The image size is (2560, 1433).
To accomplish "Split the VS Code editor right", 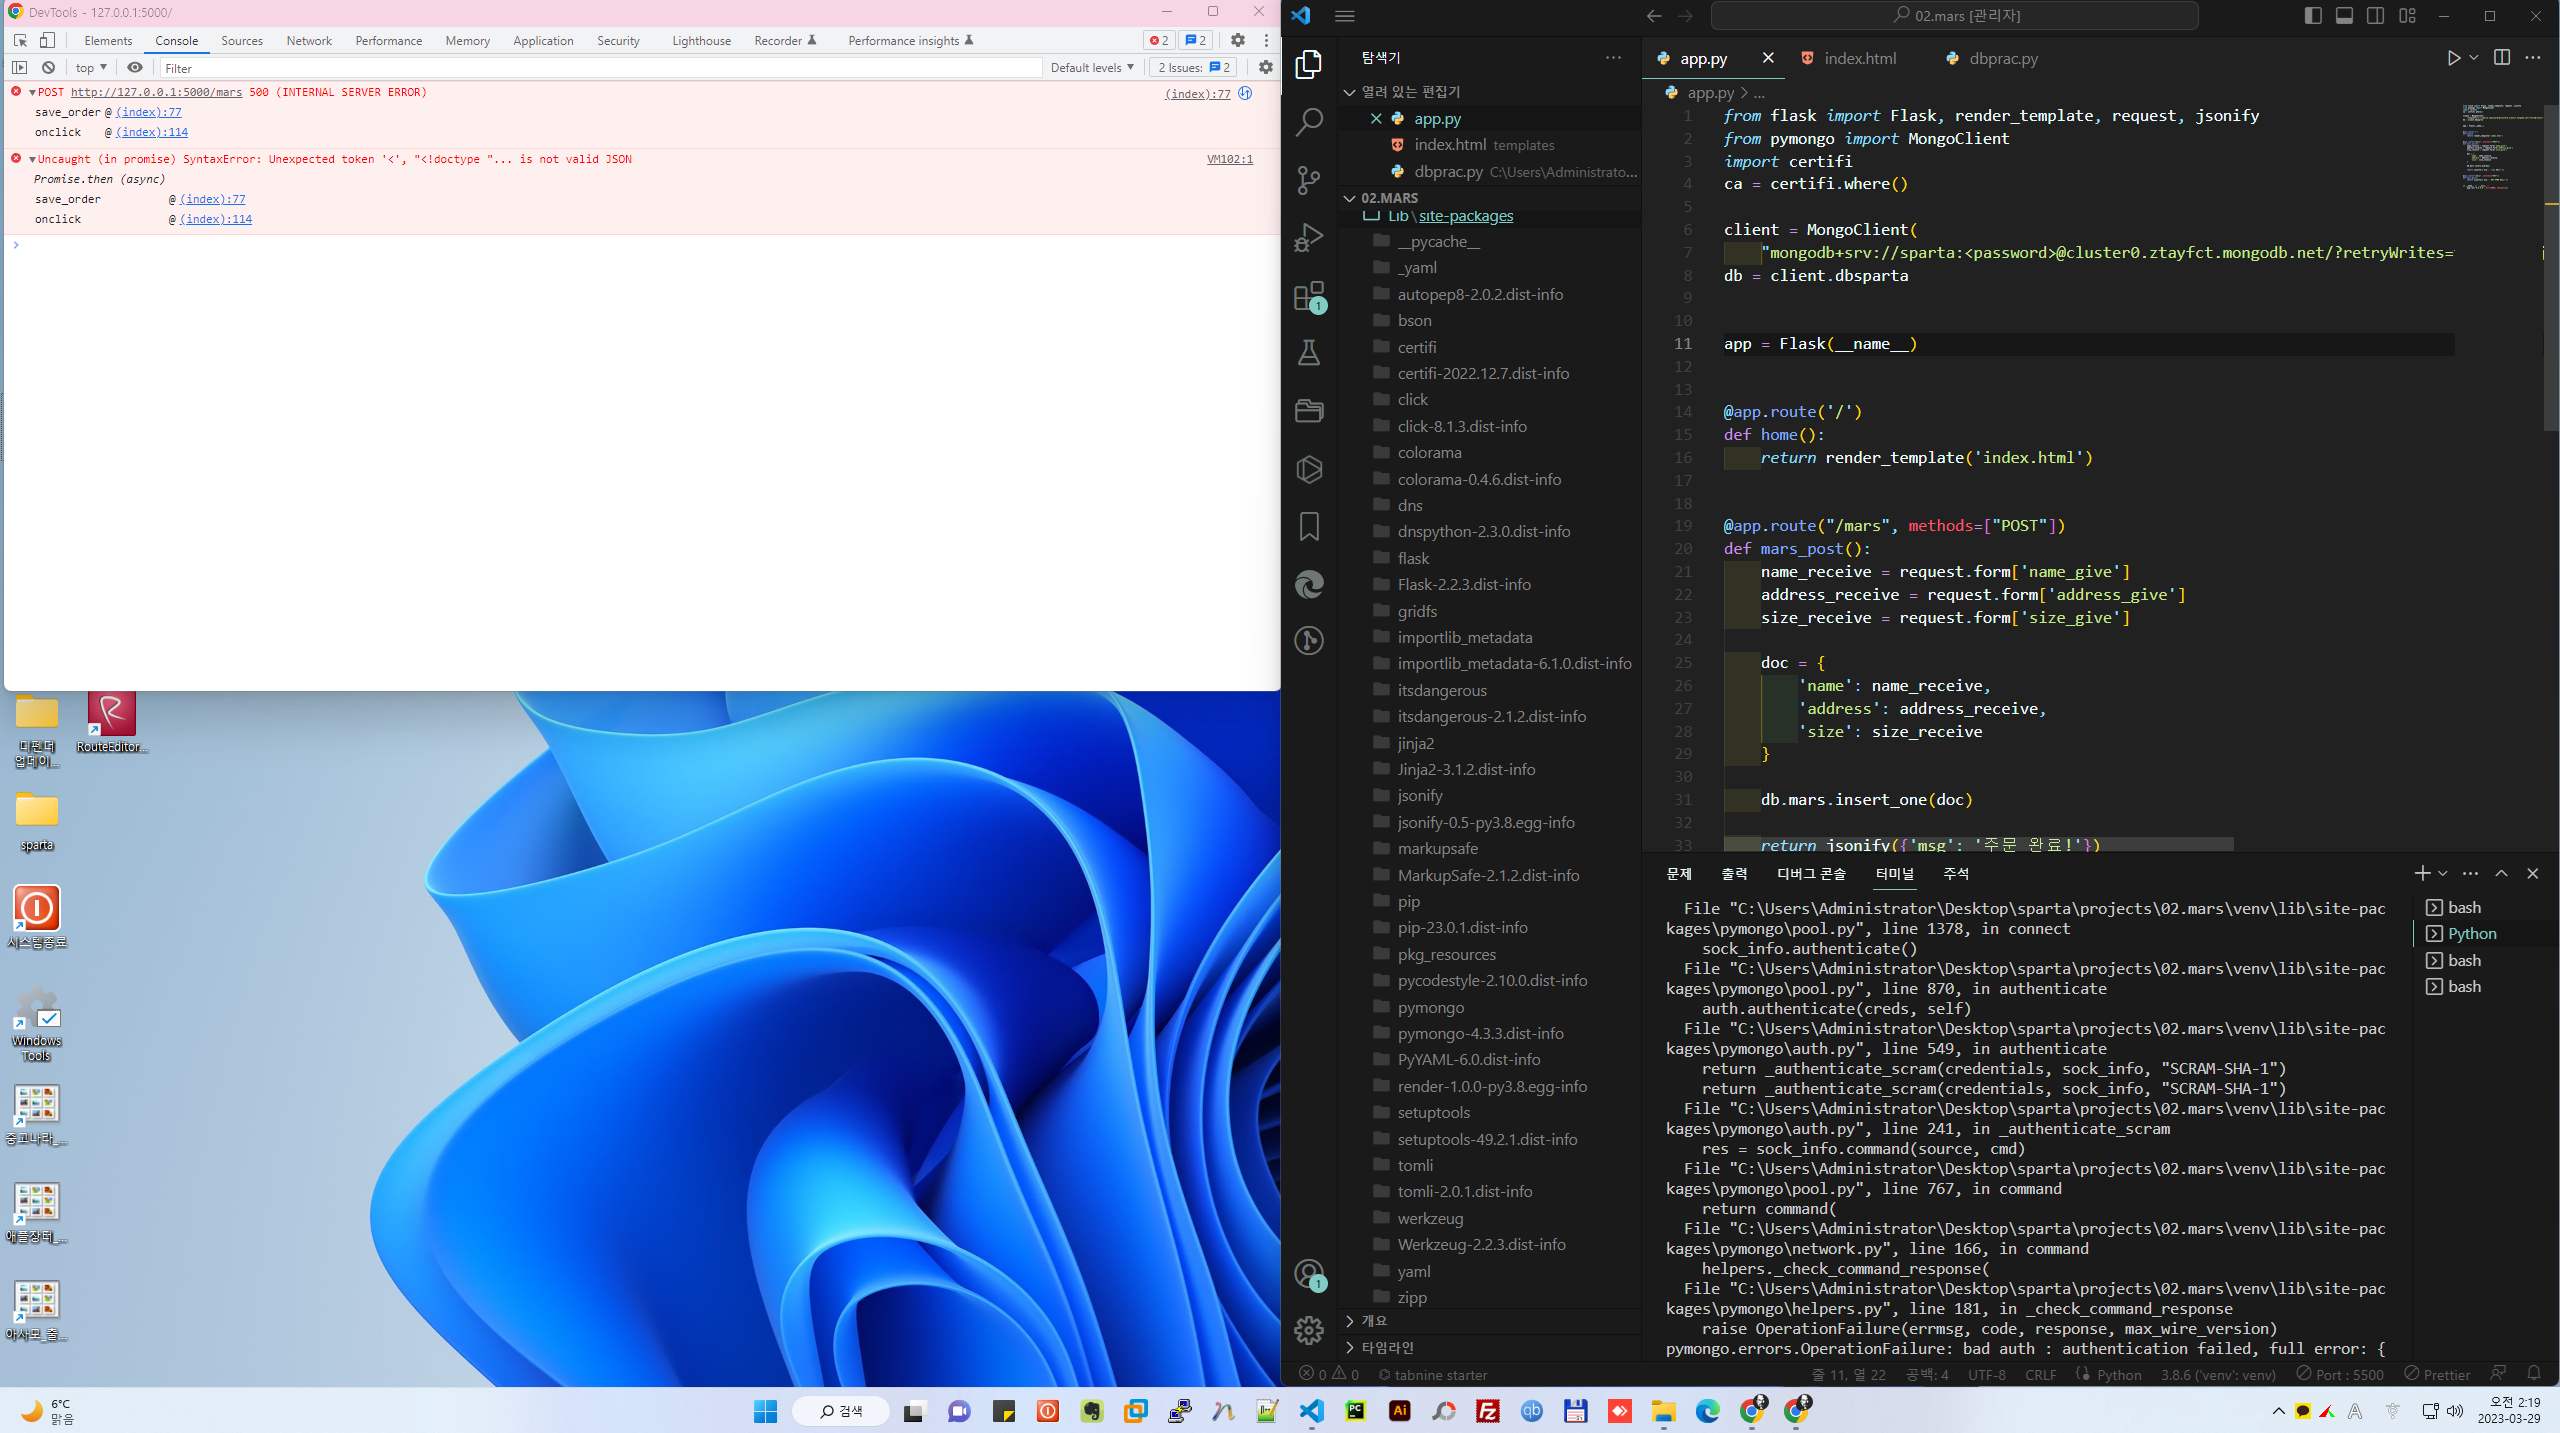I will (x=2502, y=58).
